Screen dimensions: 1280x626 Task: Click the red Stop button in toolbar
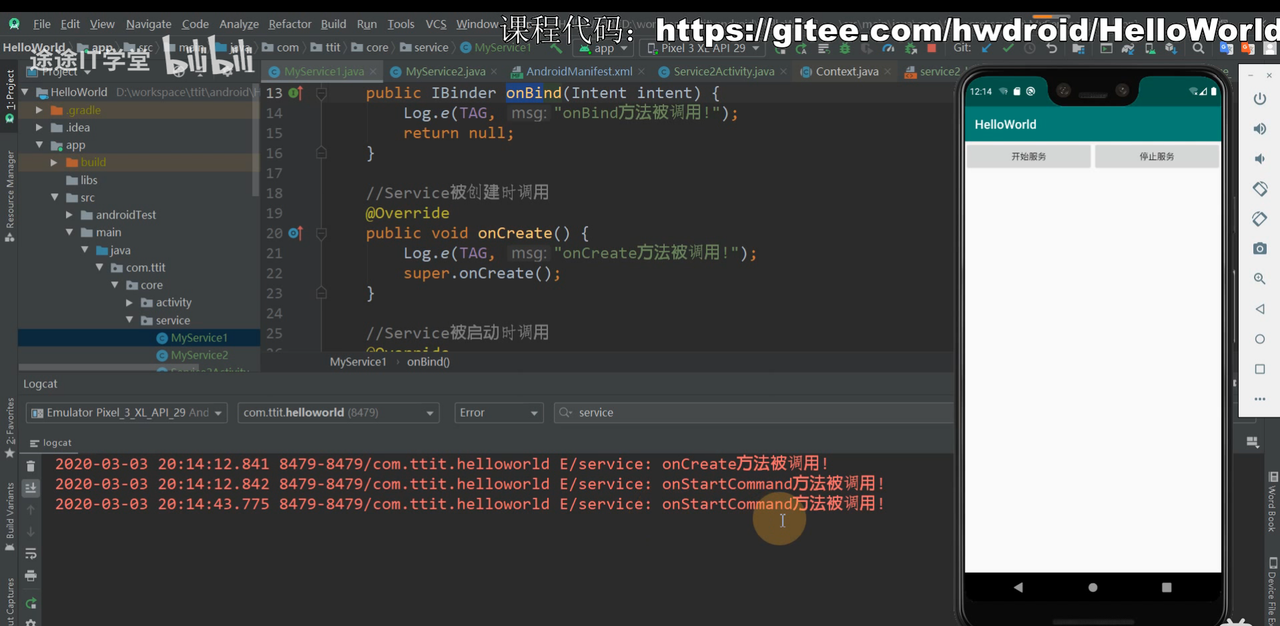932,47
